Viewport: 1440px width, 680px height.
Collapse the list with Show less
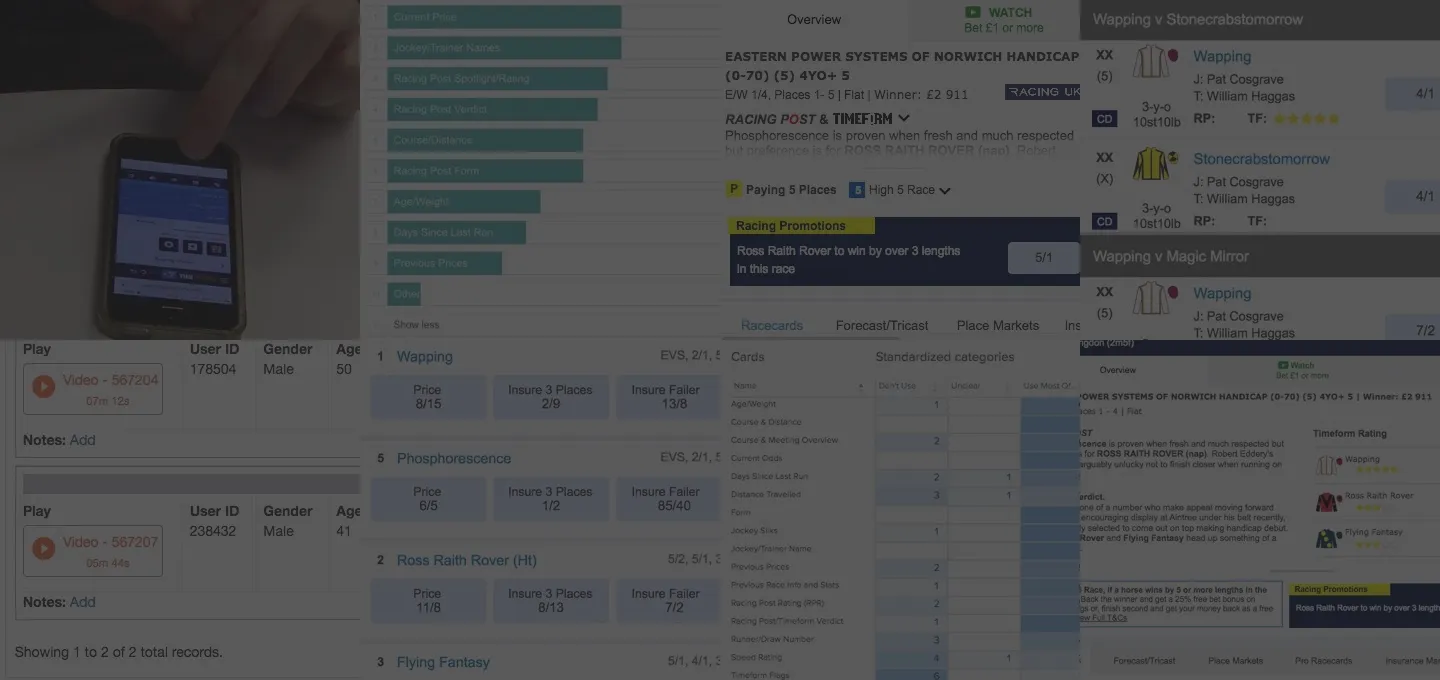click(x=416, y=324)
